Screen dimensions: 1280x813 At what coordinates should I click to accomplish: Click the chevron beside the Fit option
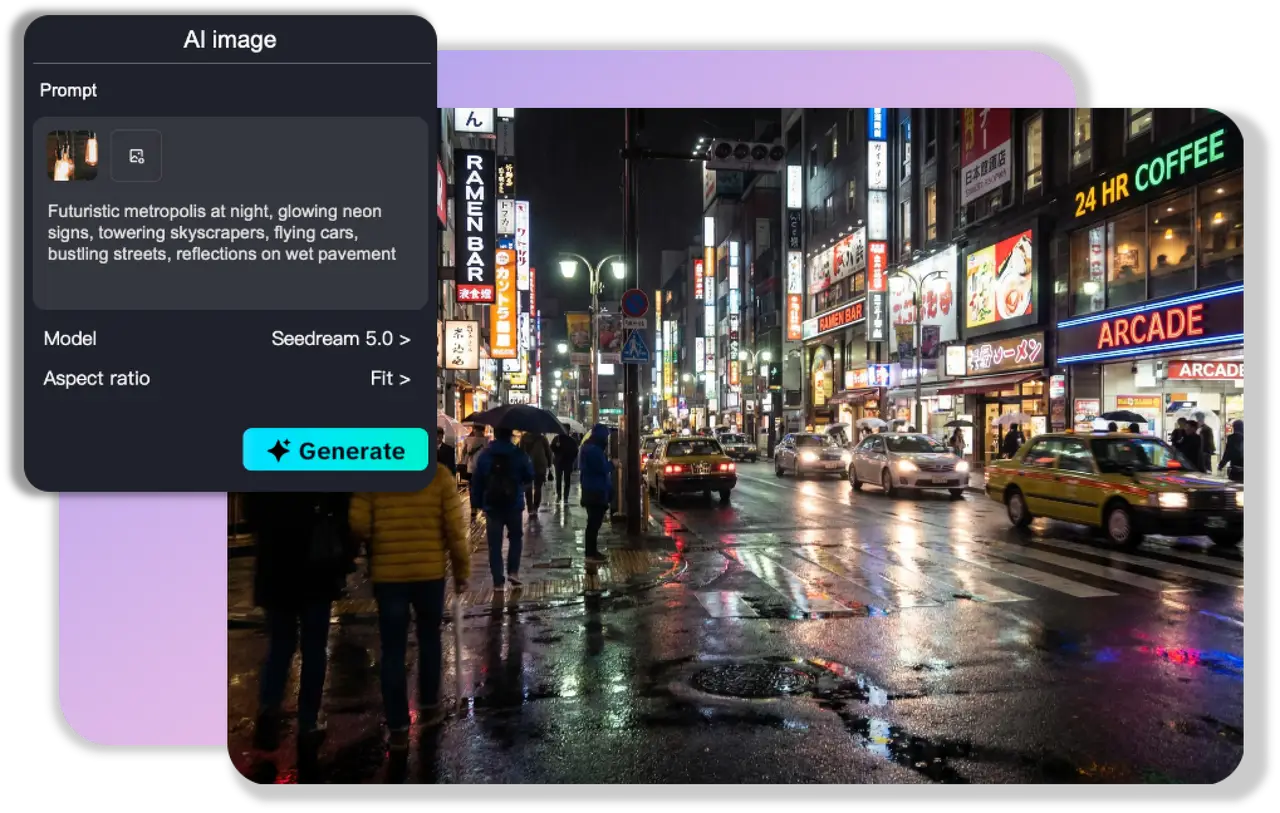pos(404,378)
